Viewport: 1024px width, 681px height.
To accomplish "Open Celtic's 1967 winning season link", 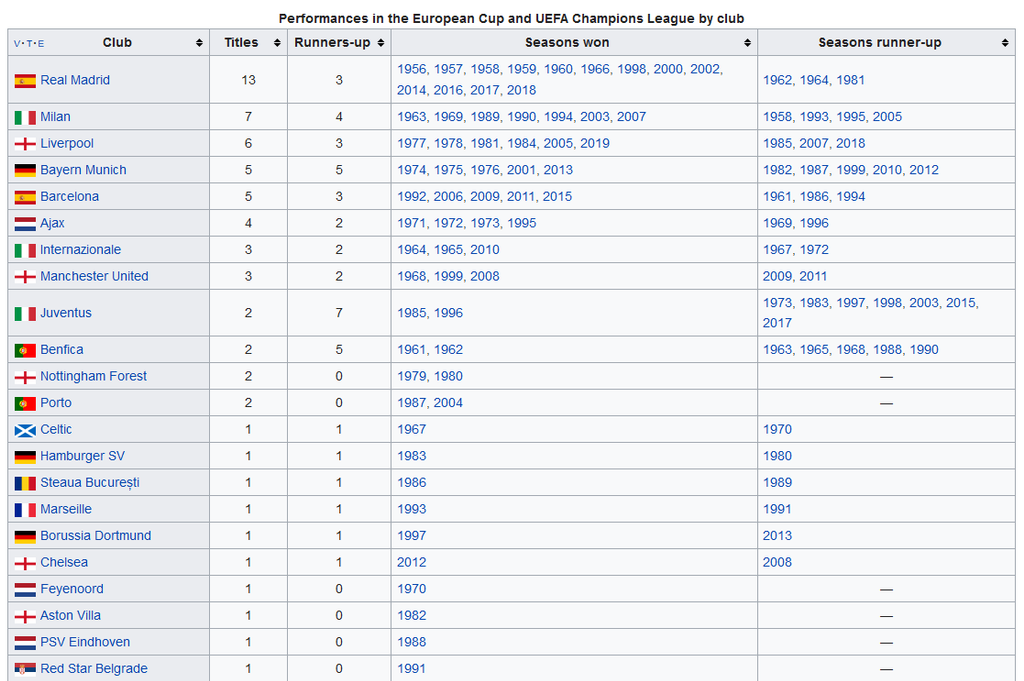I will coord(411,430).
